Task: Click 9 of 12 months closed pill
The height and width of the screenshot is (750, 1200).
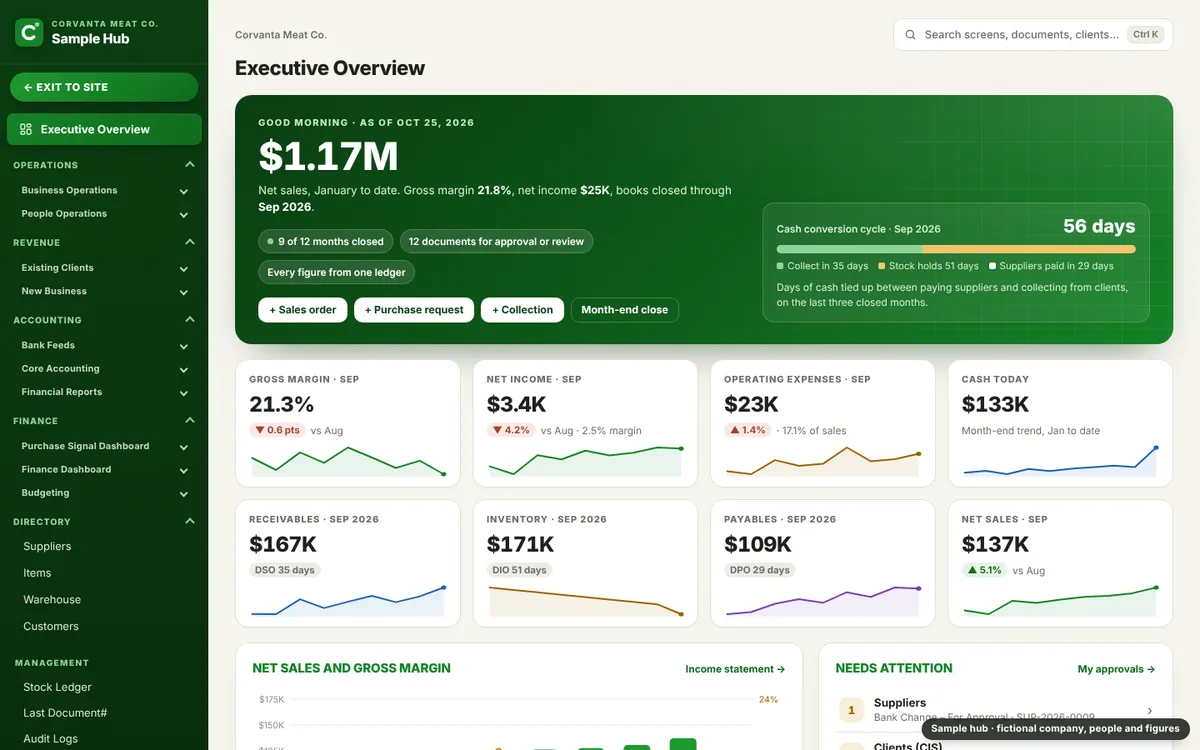Action: point(325,241)
